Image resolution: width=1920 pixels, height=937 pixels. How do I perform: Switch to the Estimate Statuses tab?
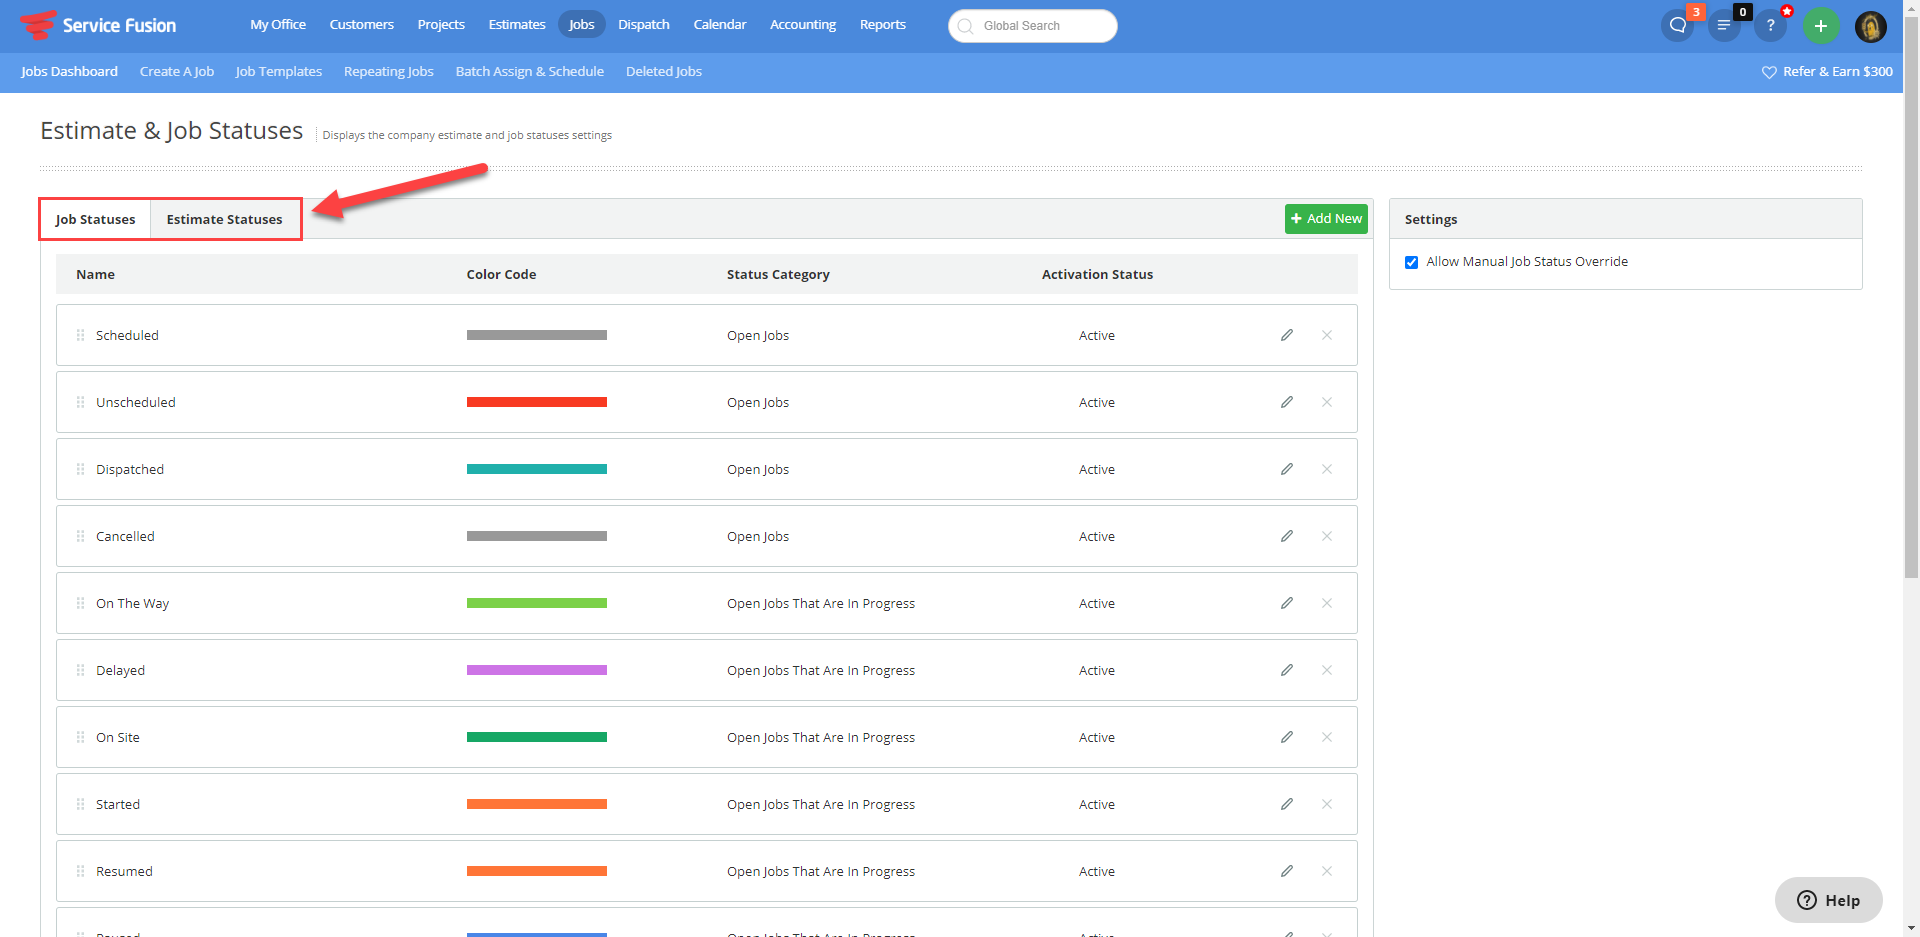pos(224,219)
